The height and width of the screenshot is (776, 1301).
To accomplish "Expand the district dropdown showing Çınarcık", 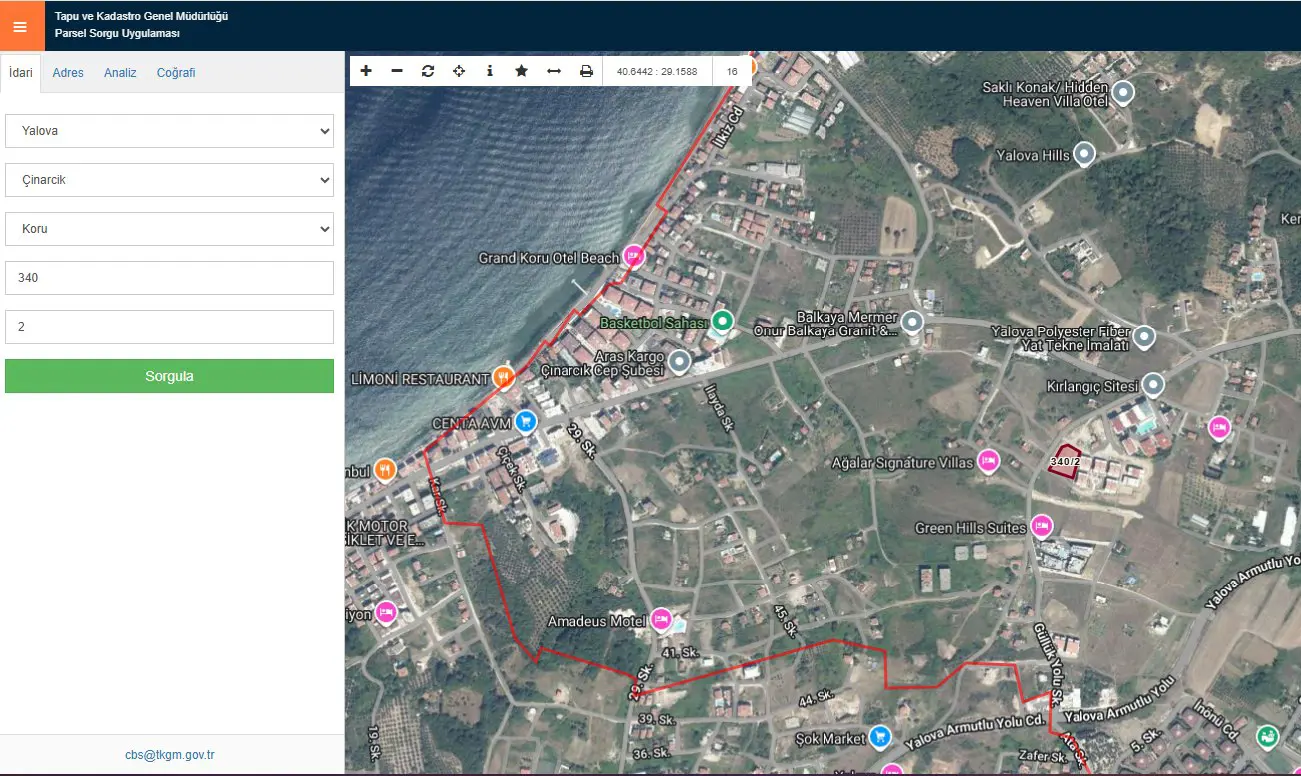I will (169, 180).
